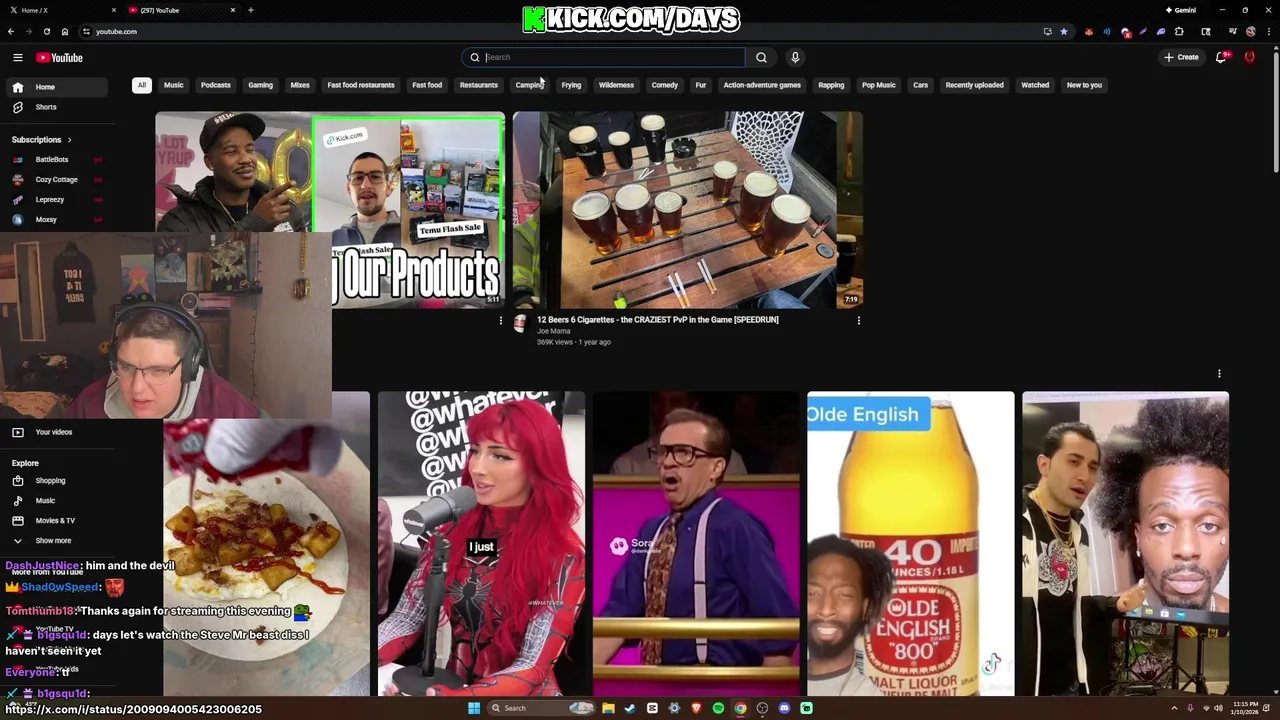This screenshot has width=1280, height=720.
Task: Select the Camping filter chip
Action: 529,85
